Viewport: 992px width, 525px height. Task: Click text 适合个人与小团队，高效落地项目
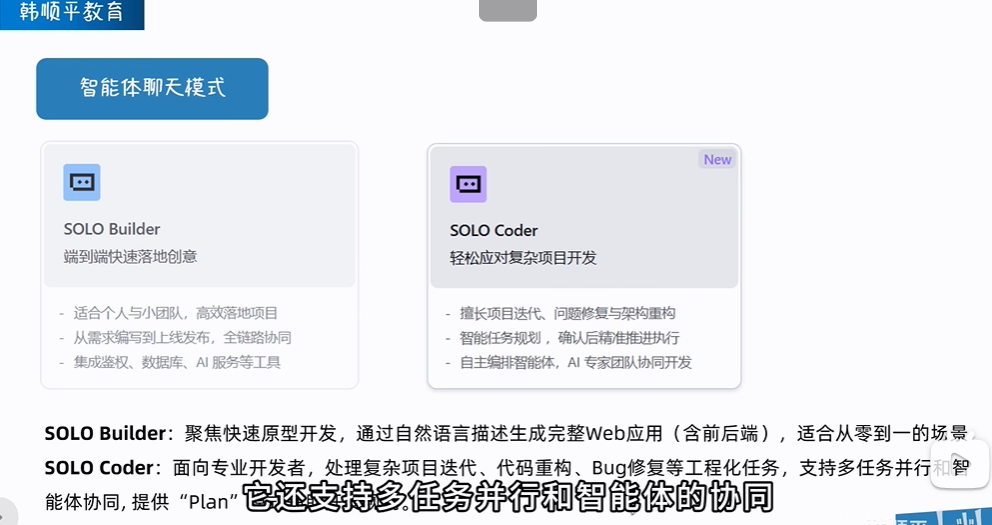[175, 313]
